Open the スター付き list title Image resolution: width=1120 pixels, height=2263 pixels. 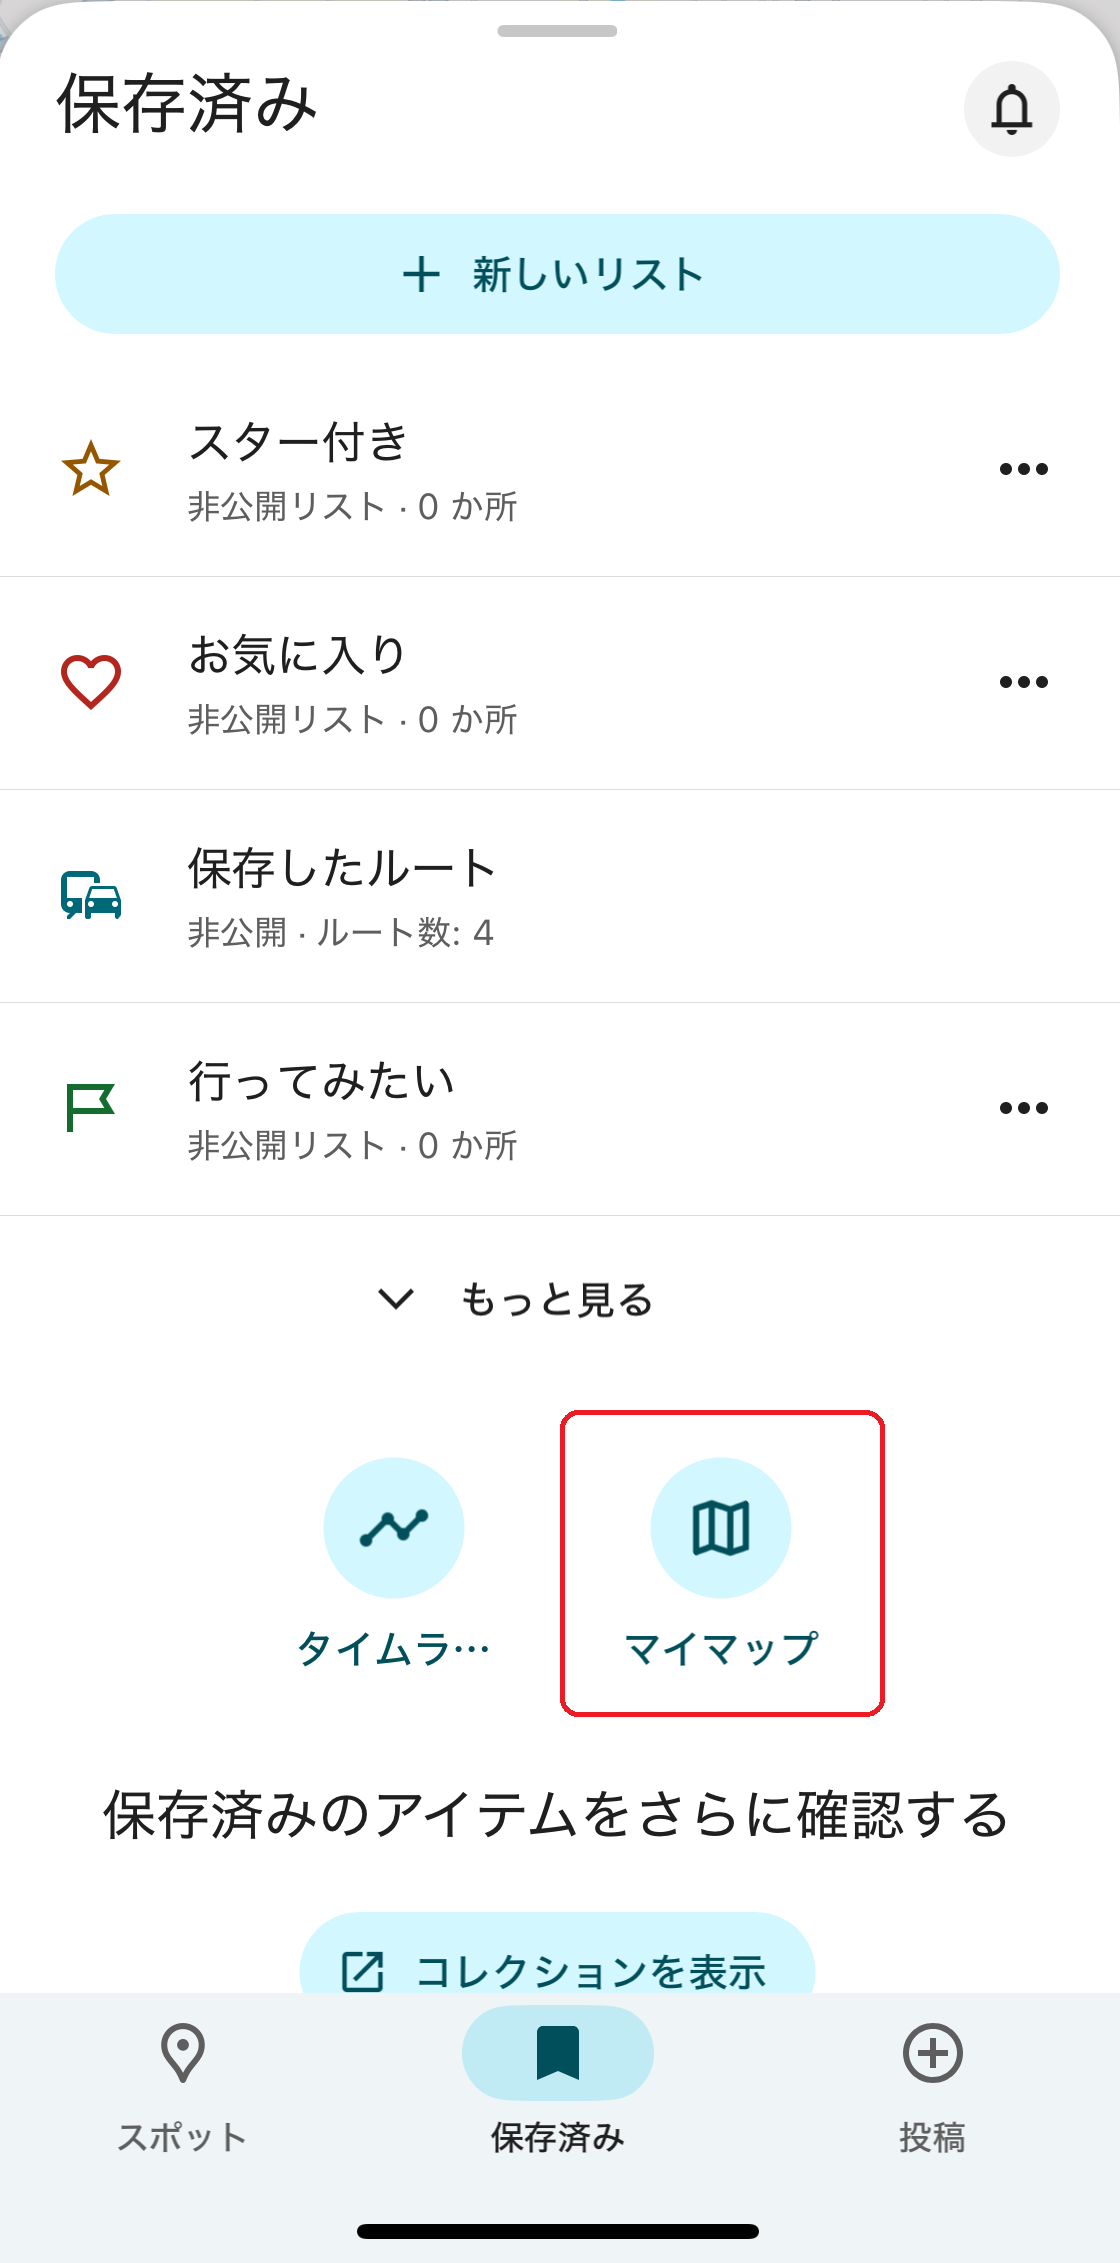coord(298,442)
